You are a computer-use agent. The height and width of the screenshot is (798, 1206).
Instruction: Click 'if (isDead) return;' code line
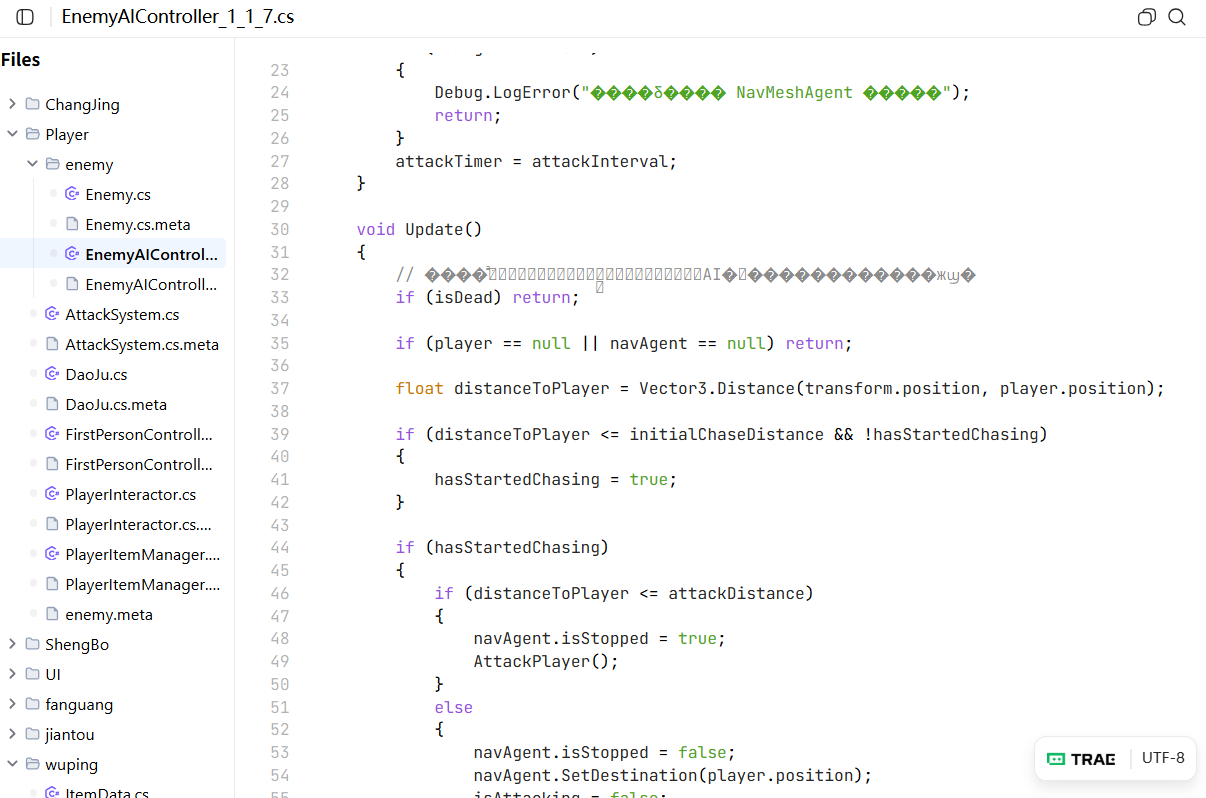point(487,297)
